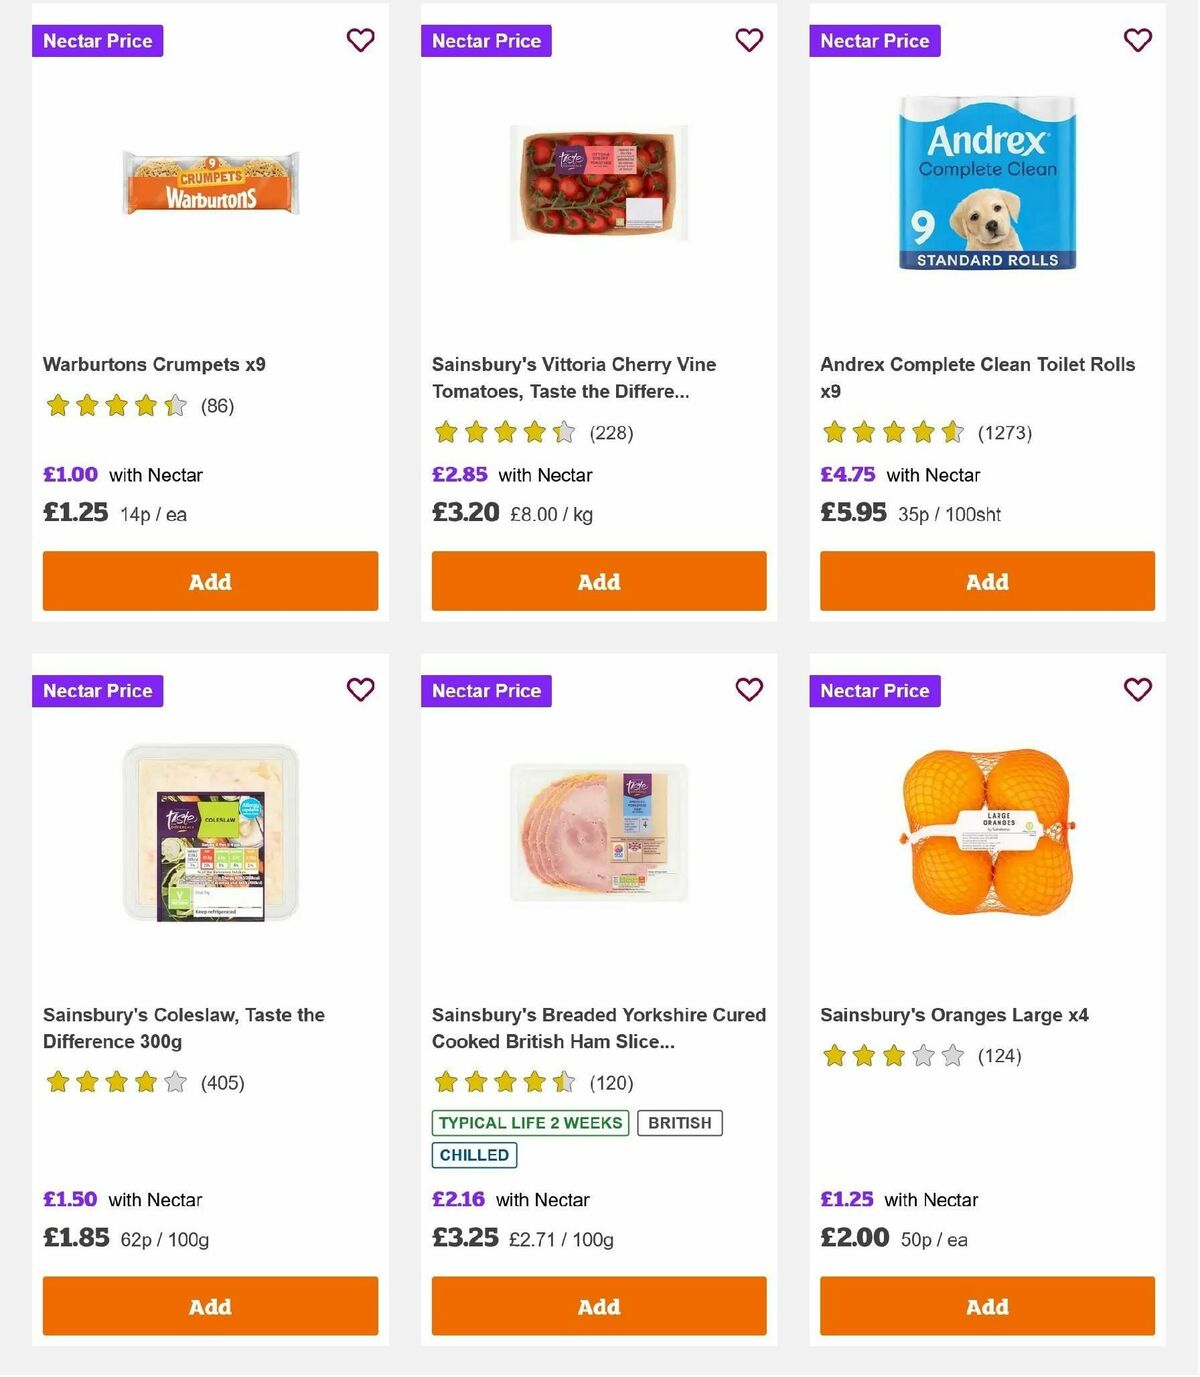Favourite the Breaded Yorkshire Cured Ham
1200x1377 pixels.
coord(749,689)
